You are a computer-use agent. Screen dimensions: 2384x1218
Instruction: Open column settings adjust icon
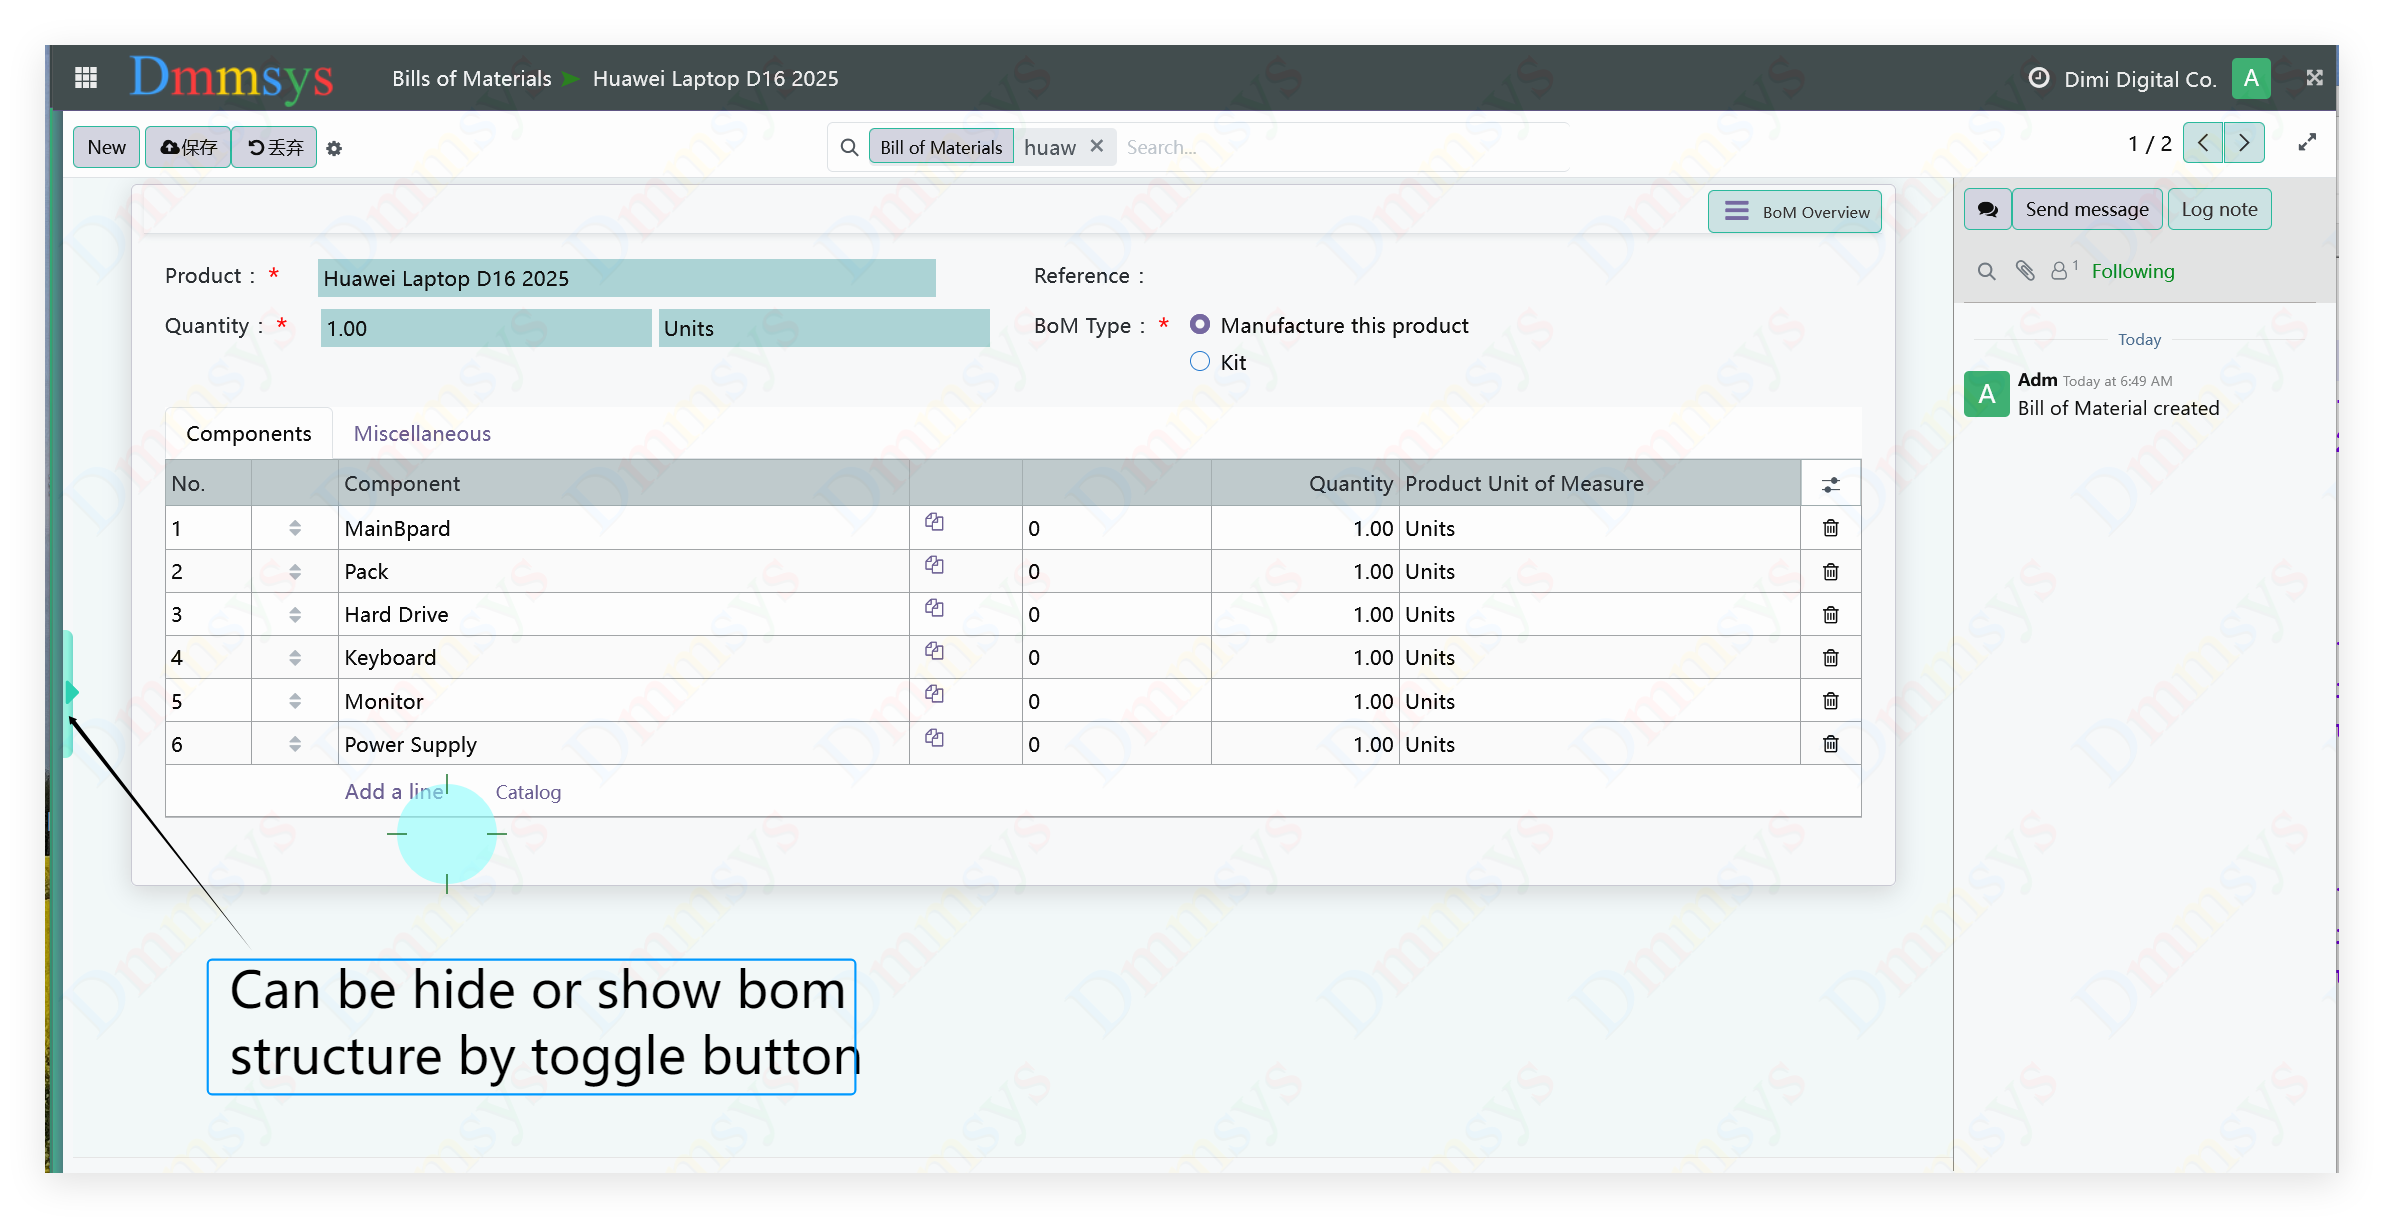pos(1830,484)
